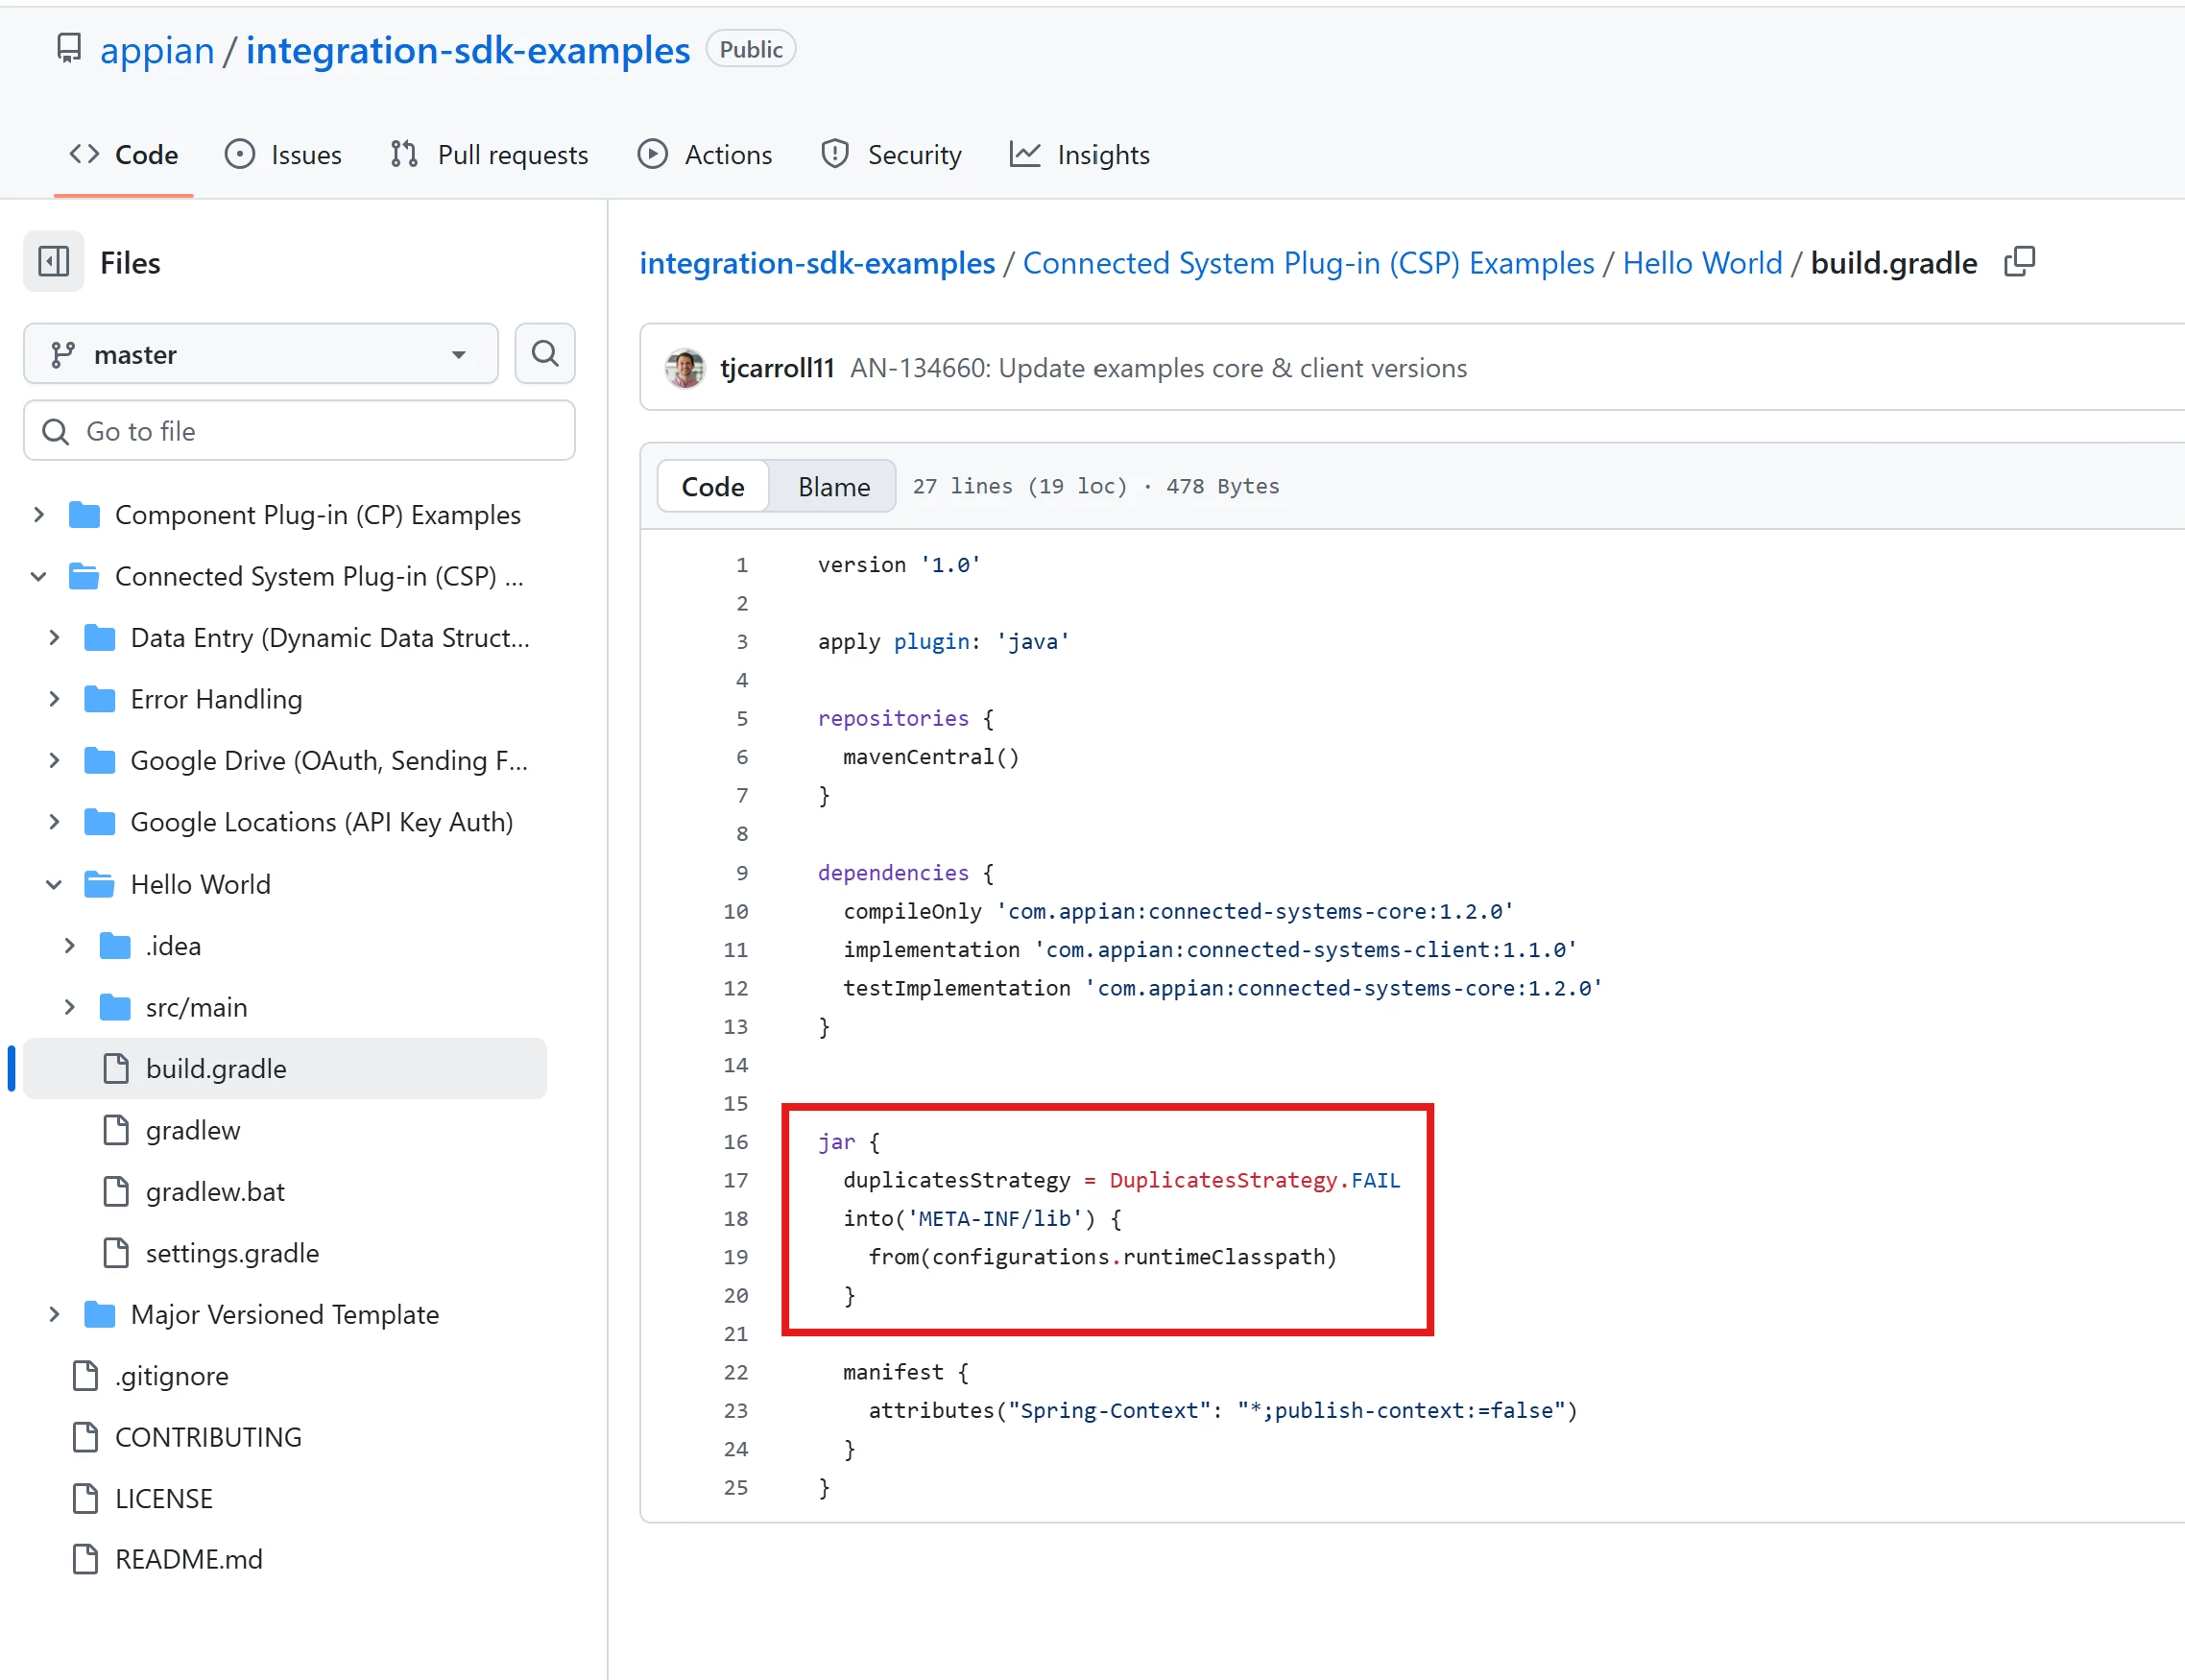Go to integration-sdk-examples breadcrumb root

(817, 263)
